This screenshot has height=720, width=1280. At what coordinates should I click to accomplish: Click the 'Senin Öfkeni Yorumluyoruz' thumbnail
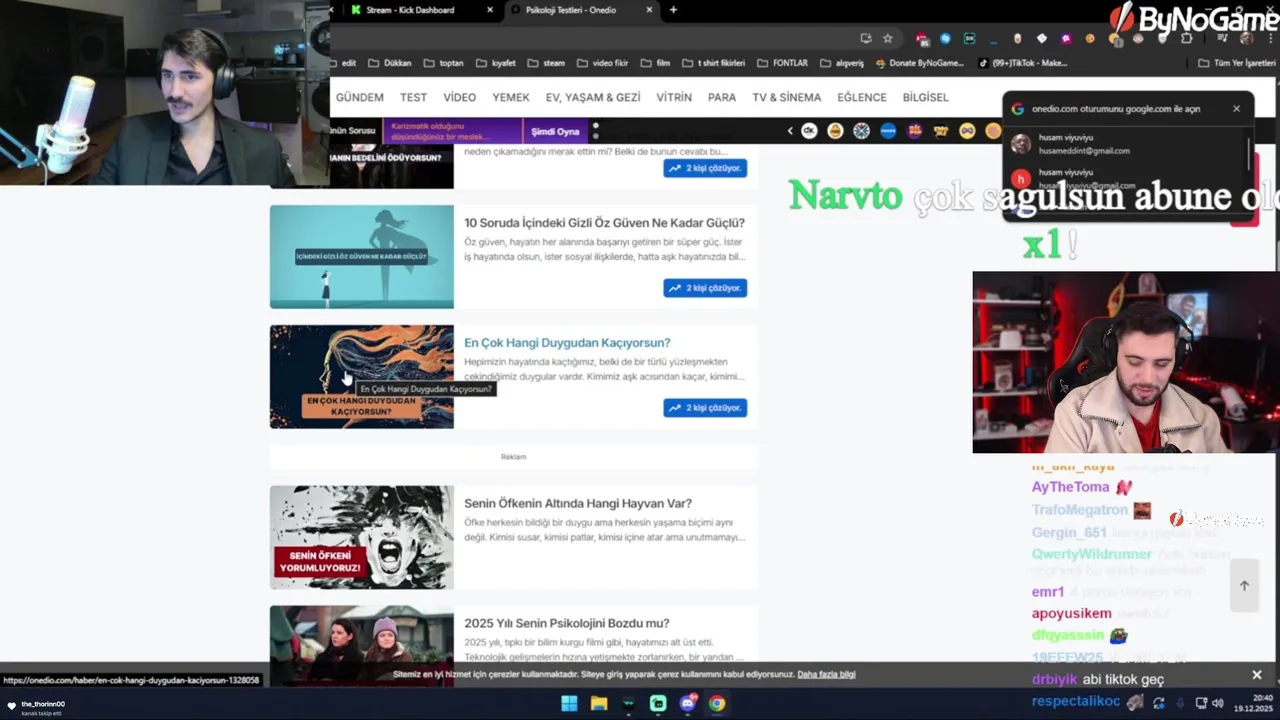click(x=362, y=537)
